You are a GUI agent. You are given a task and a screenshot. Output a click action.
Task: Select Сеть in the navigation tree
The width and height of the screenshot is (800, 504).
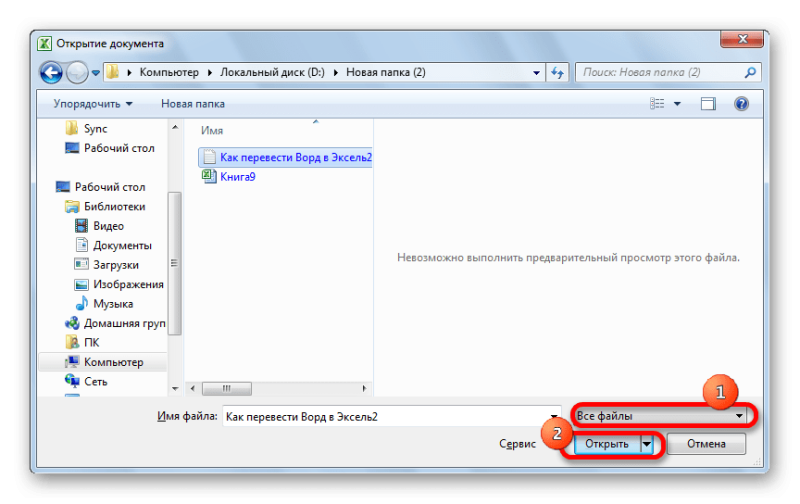[x=86, y=382]
